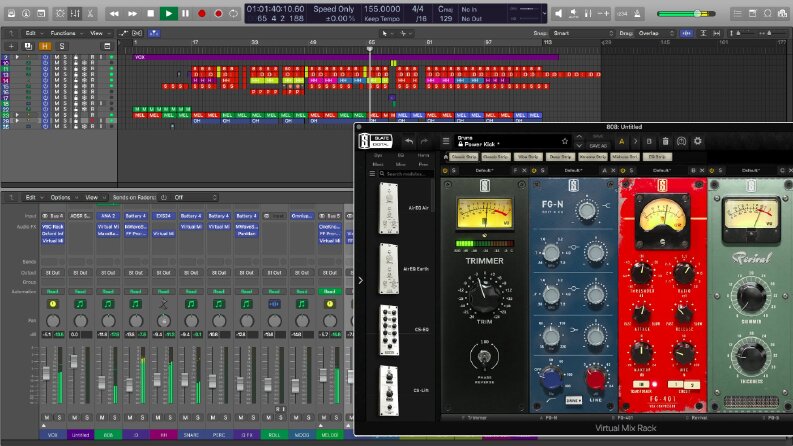Open ANA 2 instrument slot in mixer

108,216
